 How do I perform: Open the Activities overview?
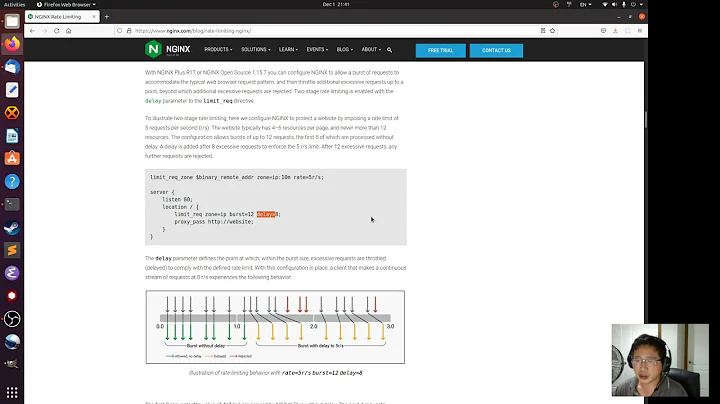pos(14,4)
